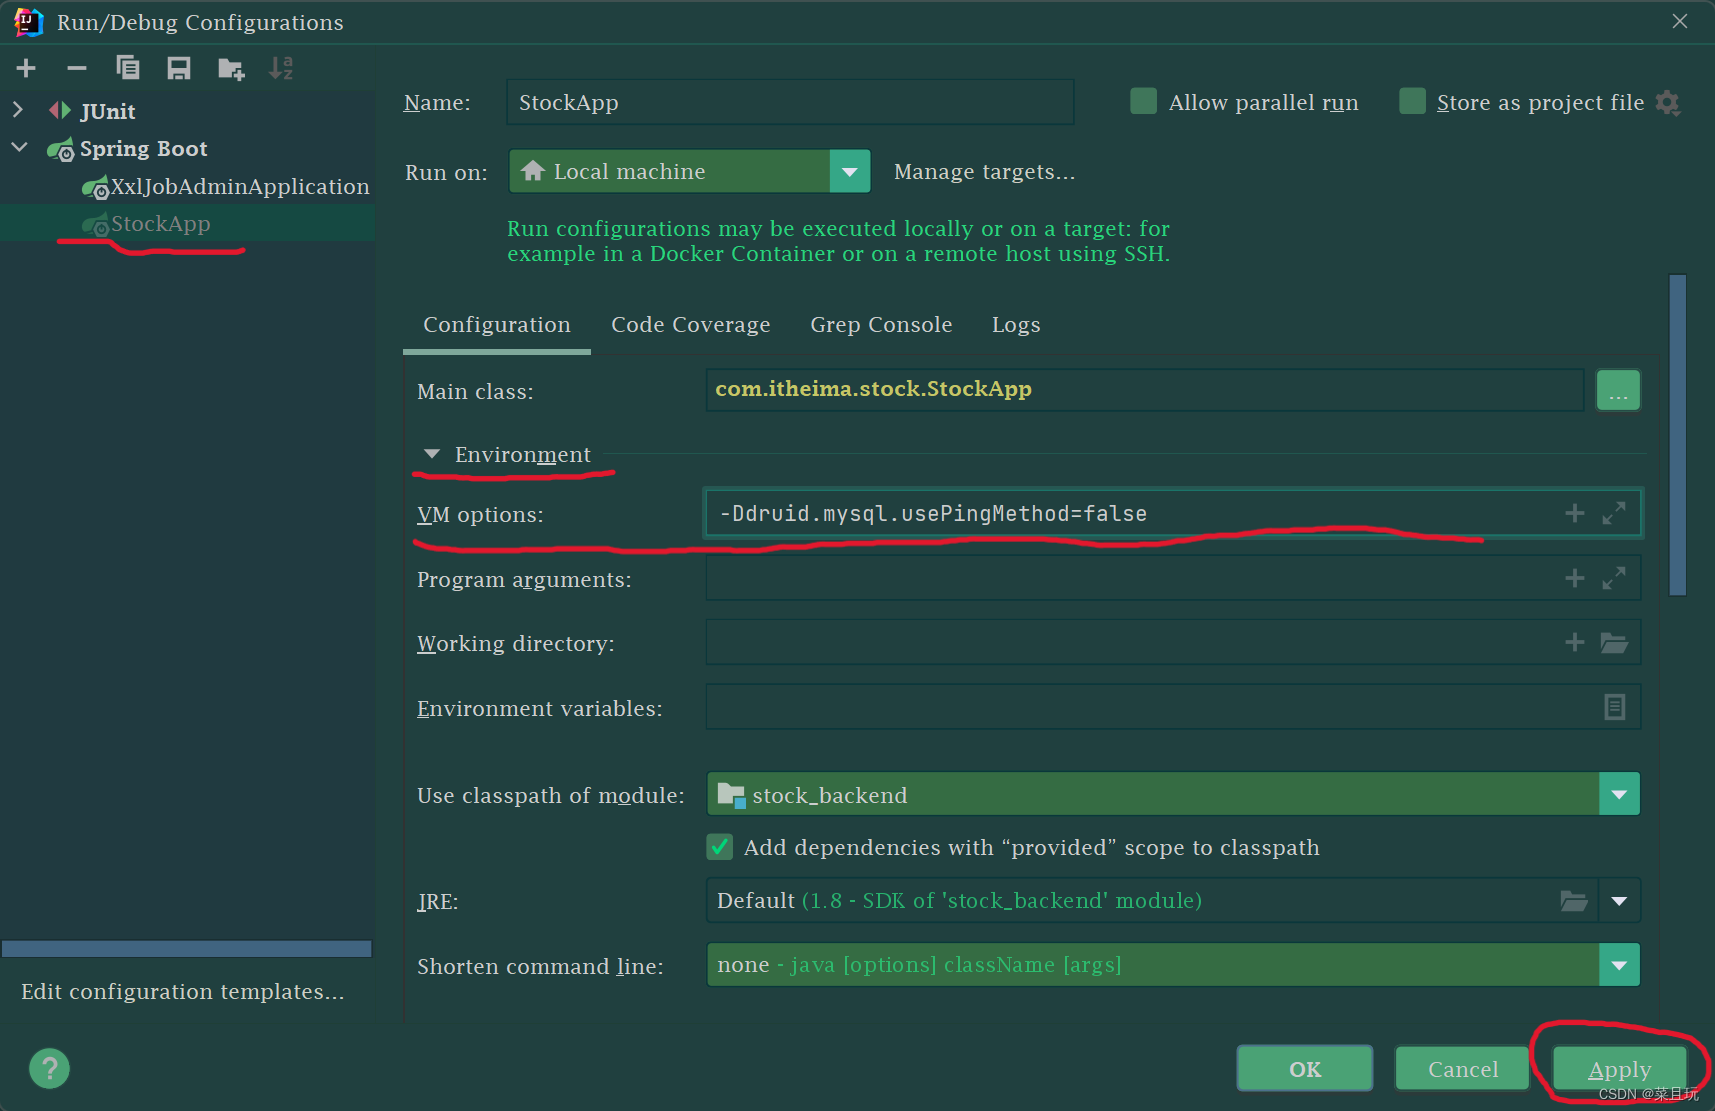Open Edit configuration templates
The image size is (1715, 1111).
click(x=182, y=991)
